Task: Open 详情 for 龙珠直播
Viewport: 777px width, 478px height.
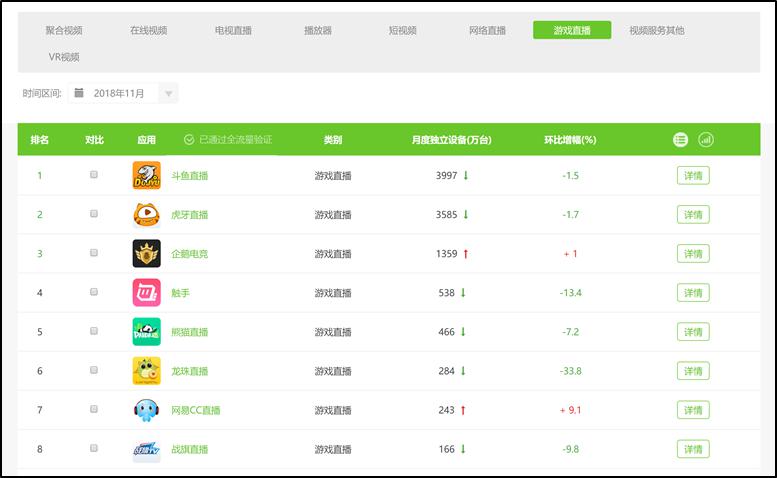Action: coord(693,371)
